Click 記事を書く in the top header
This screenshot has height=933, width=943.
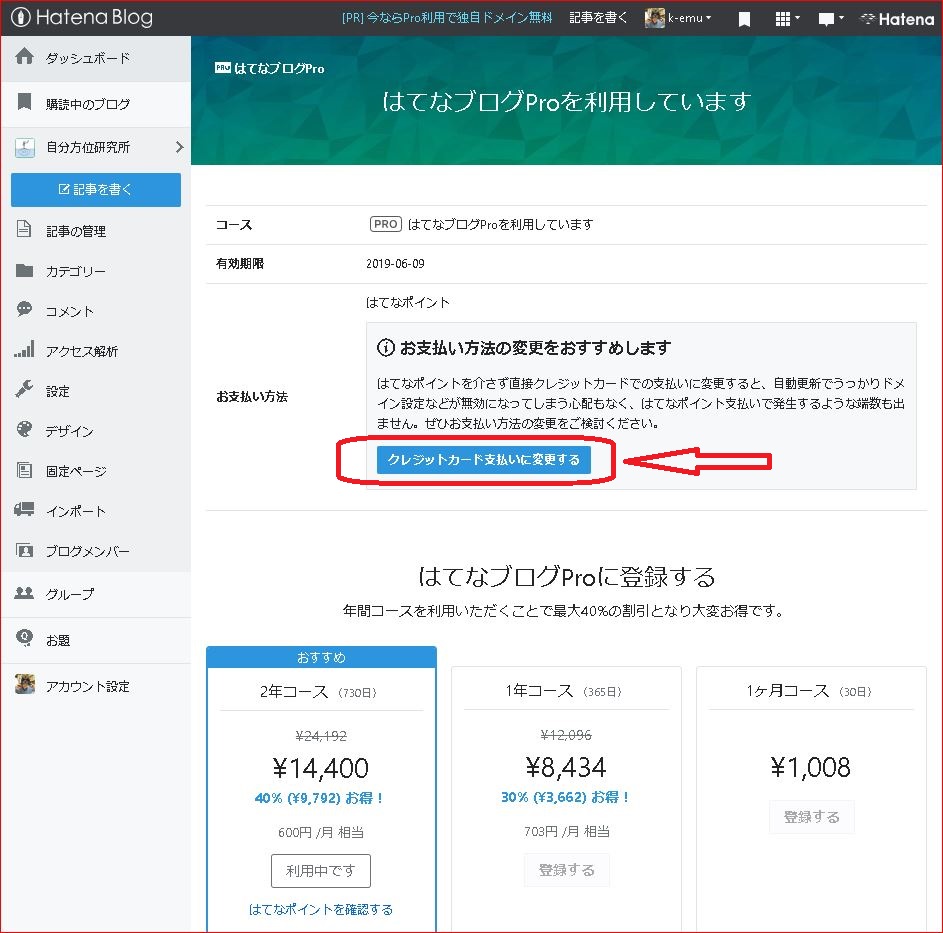pyautogui.click(x=598, y=18)
